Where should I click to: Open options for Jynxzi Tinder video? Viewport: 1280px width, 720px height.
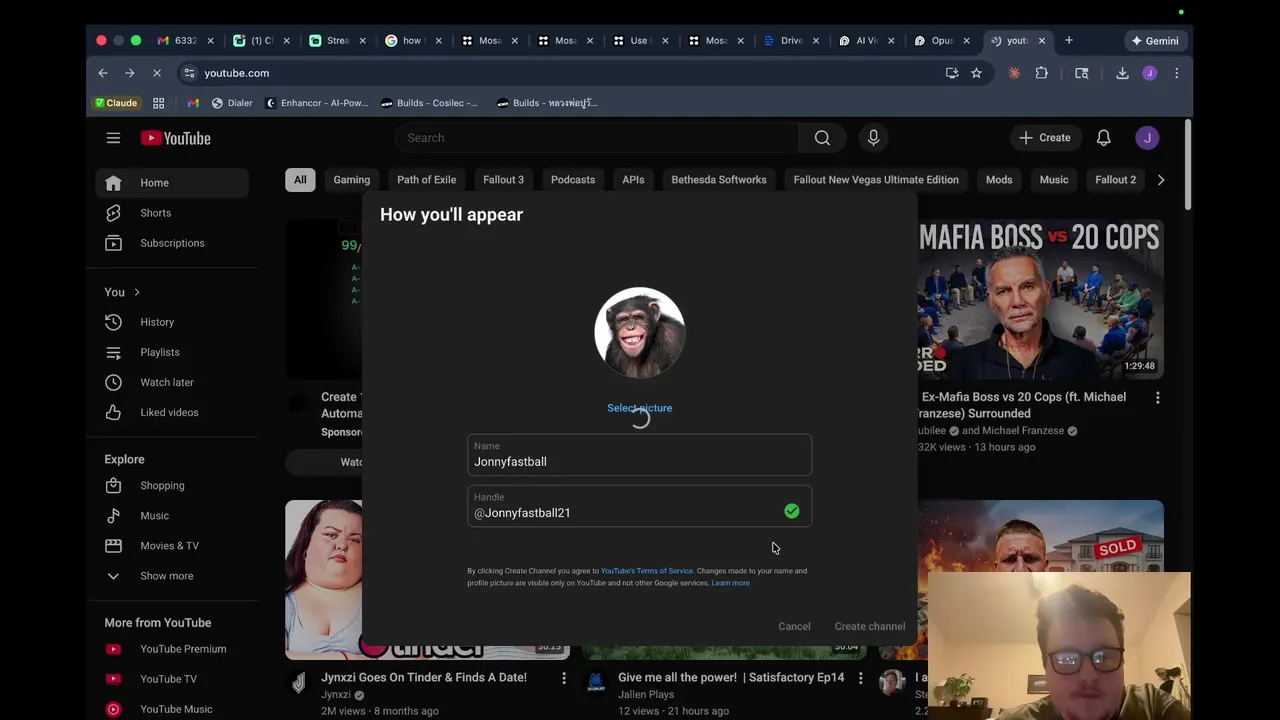pos(563,678)
